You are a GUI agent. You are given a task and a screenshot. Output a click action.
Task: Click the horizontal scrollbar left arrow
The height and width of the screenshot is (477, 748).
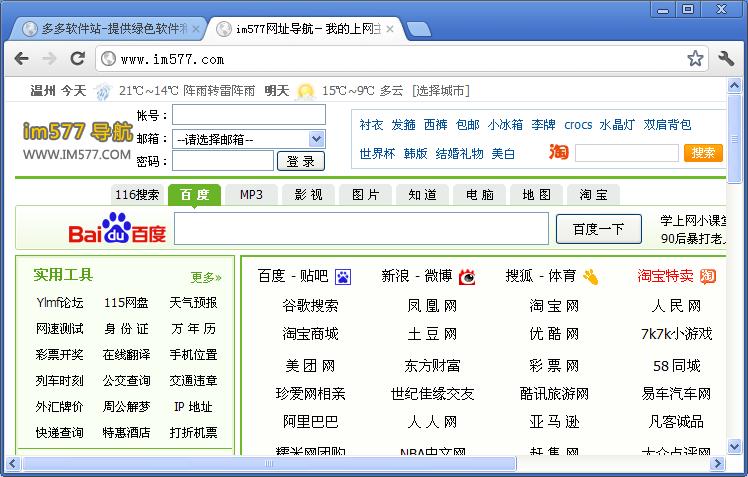(x=12, y=463)
